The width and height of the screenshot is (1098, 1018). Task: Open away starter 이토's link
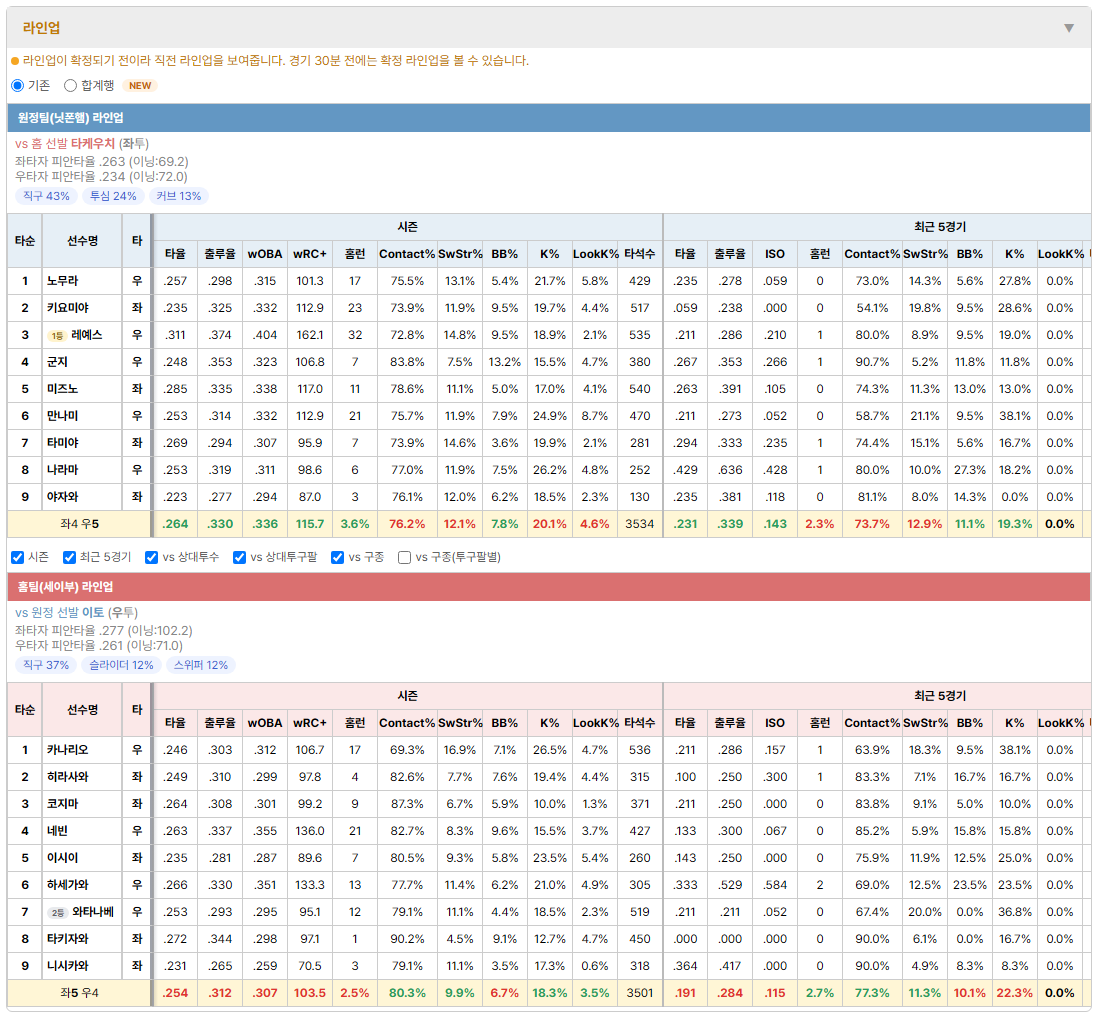(93, 613)
